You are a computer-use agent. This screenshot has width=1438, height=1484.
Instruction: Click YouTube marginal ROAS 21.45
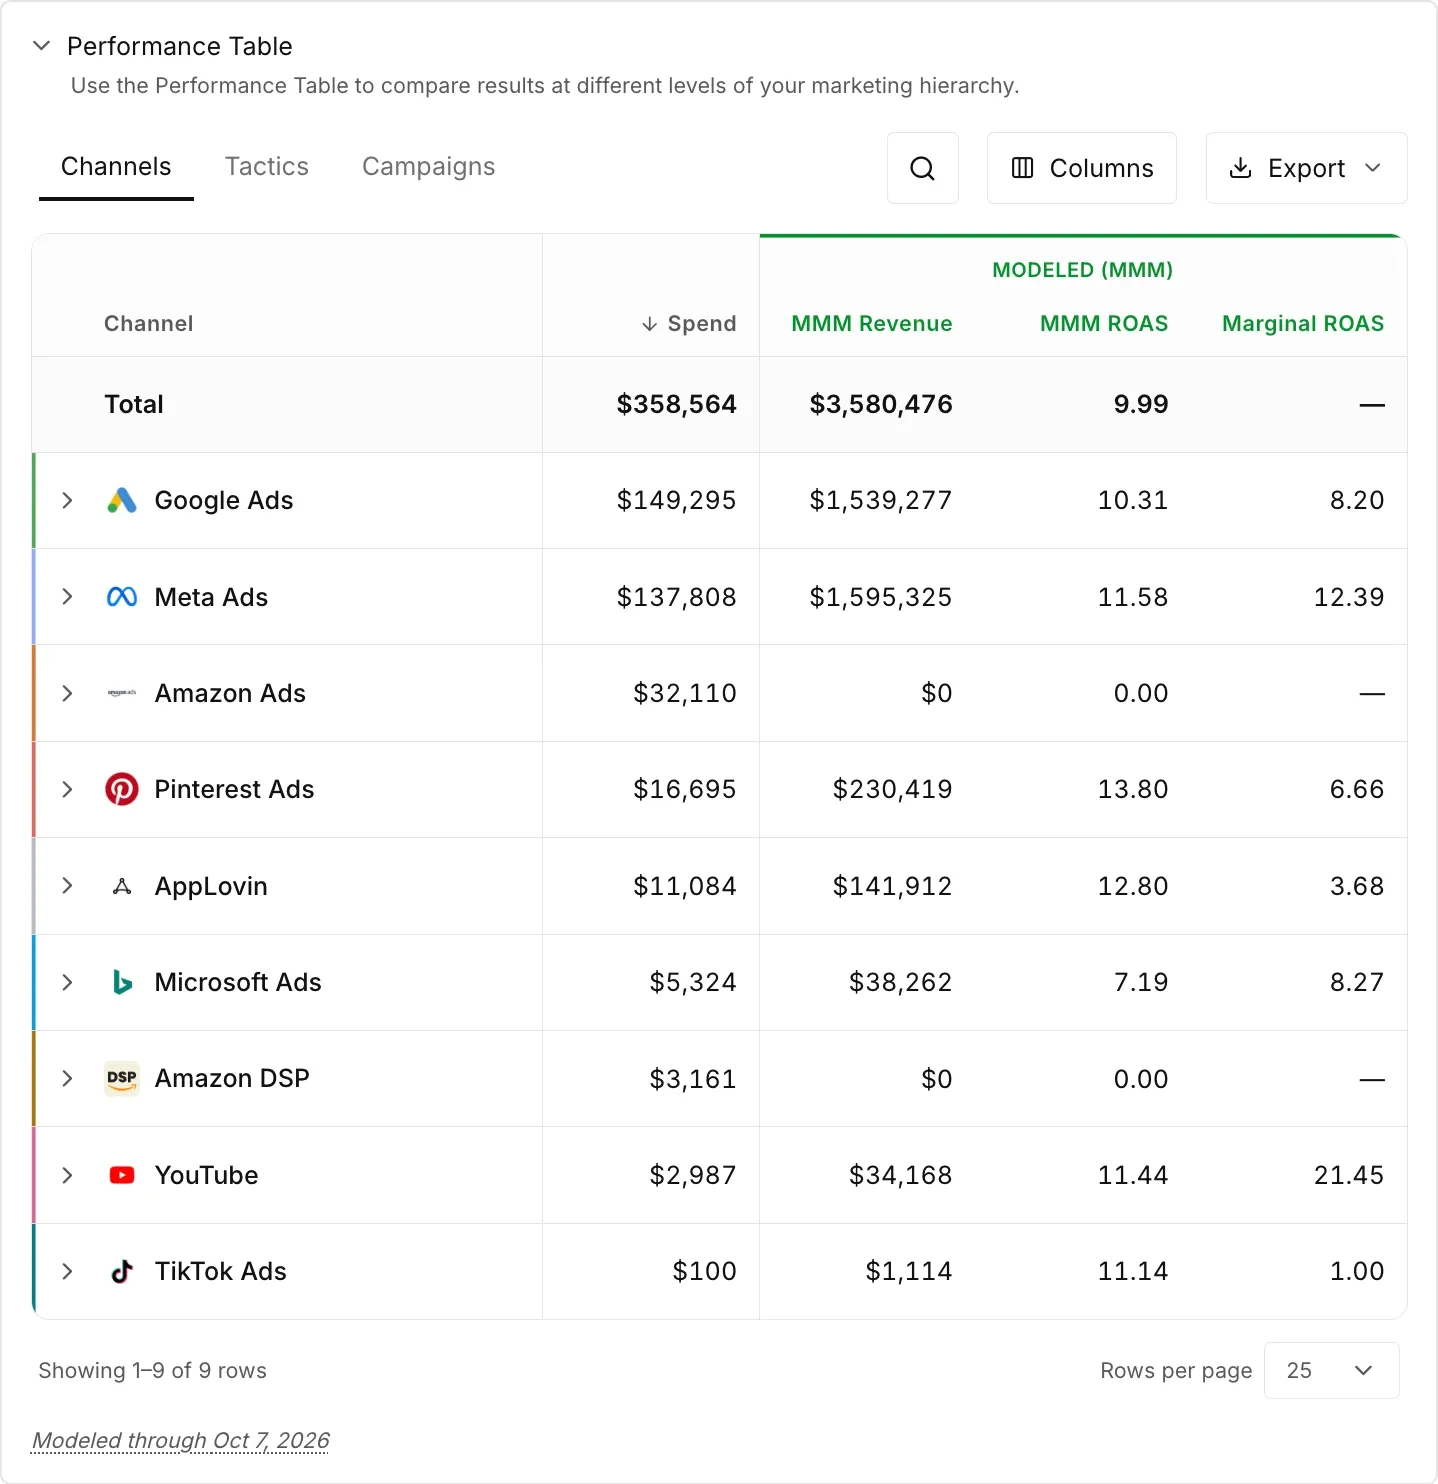pos(1349,1175)
